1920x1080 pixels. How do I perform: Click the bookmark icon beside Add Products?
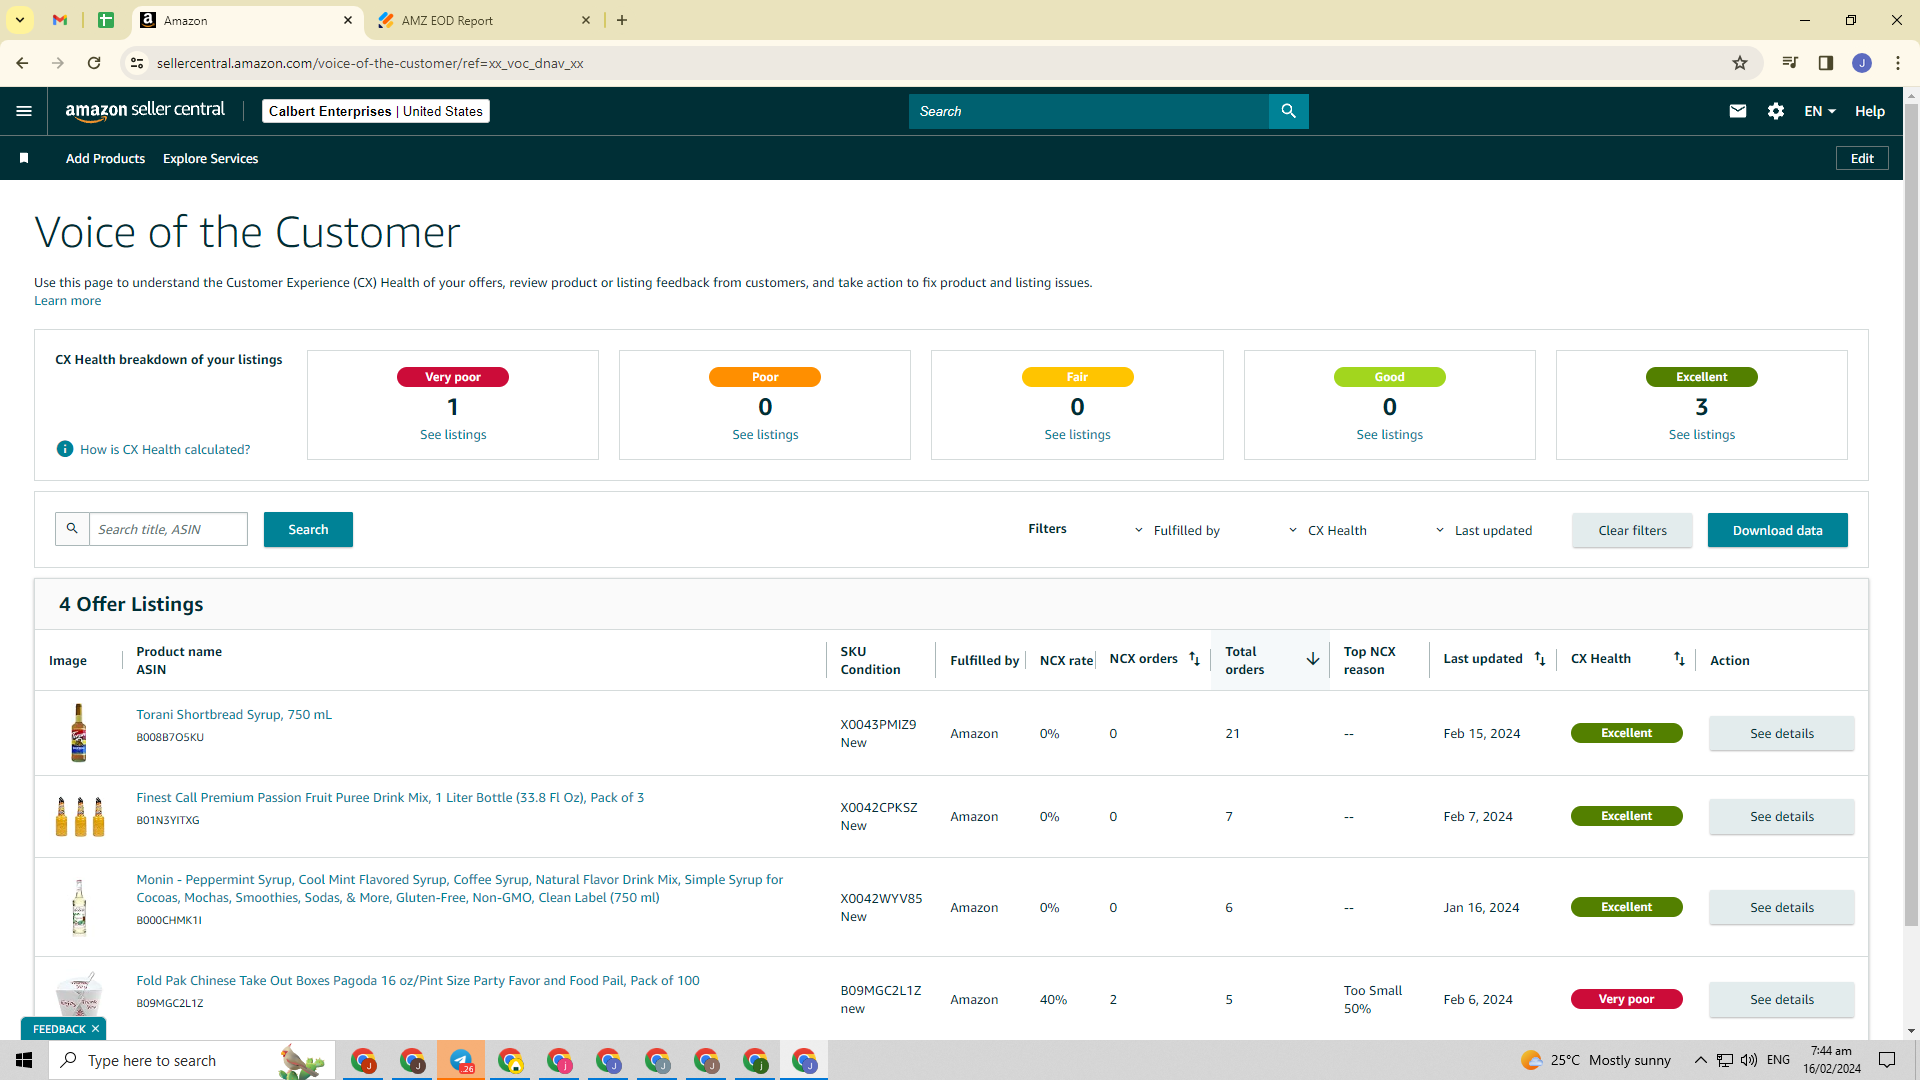pyautogui.click(x=24, y=158)
